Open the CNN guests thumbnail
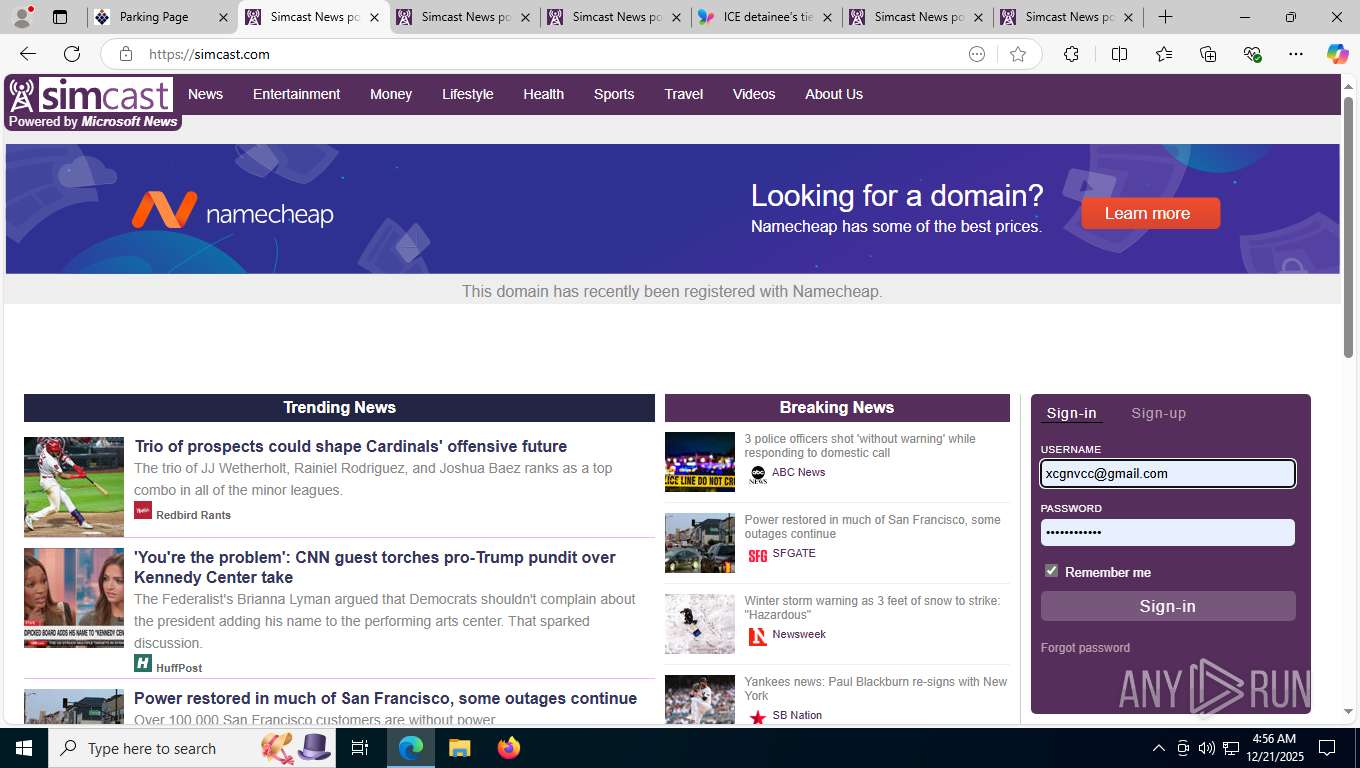 pyautogui.click(x=74, y=598)
